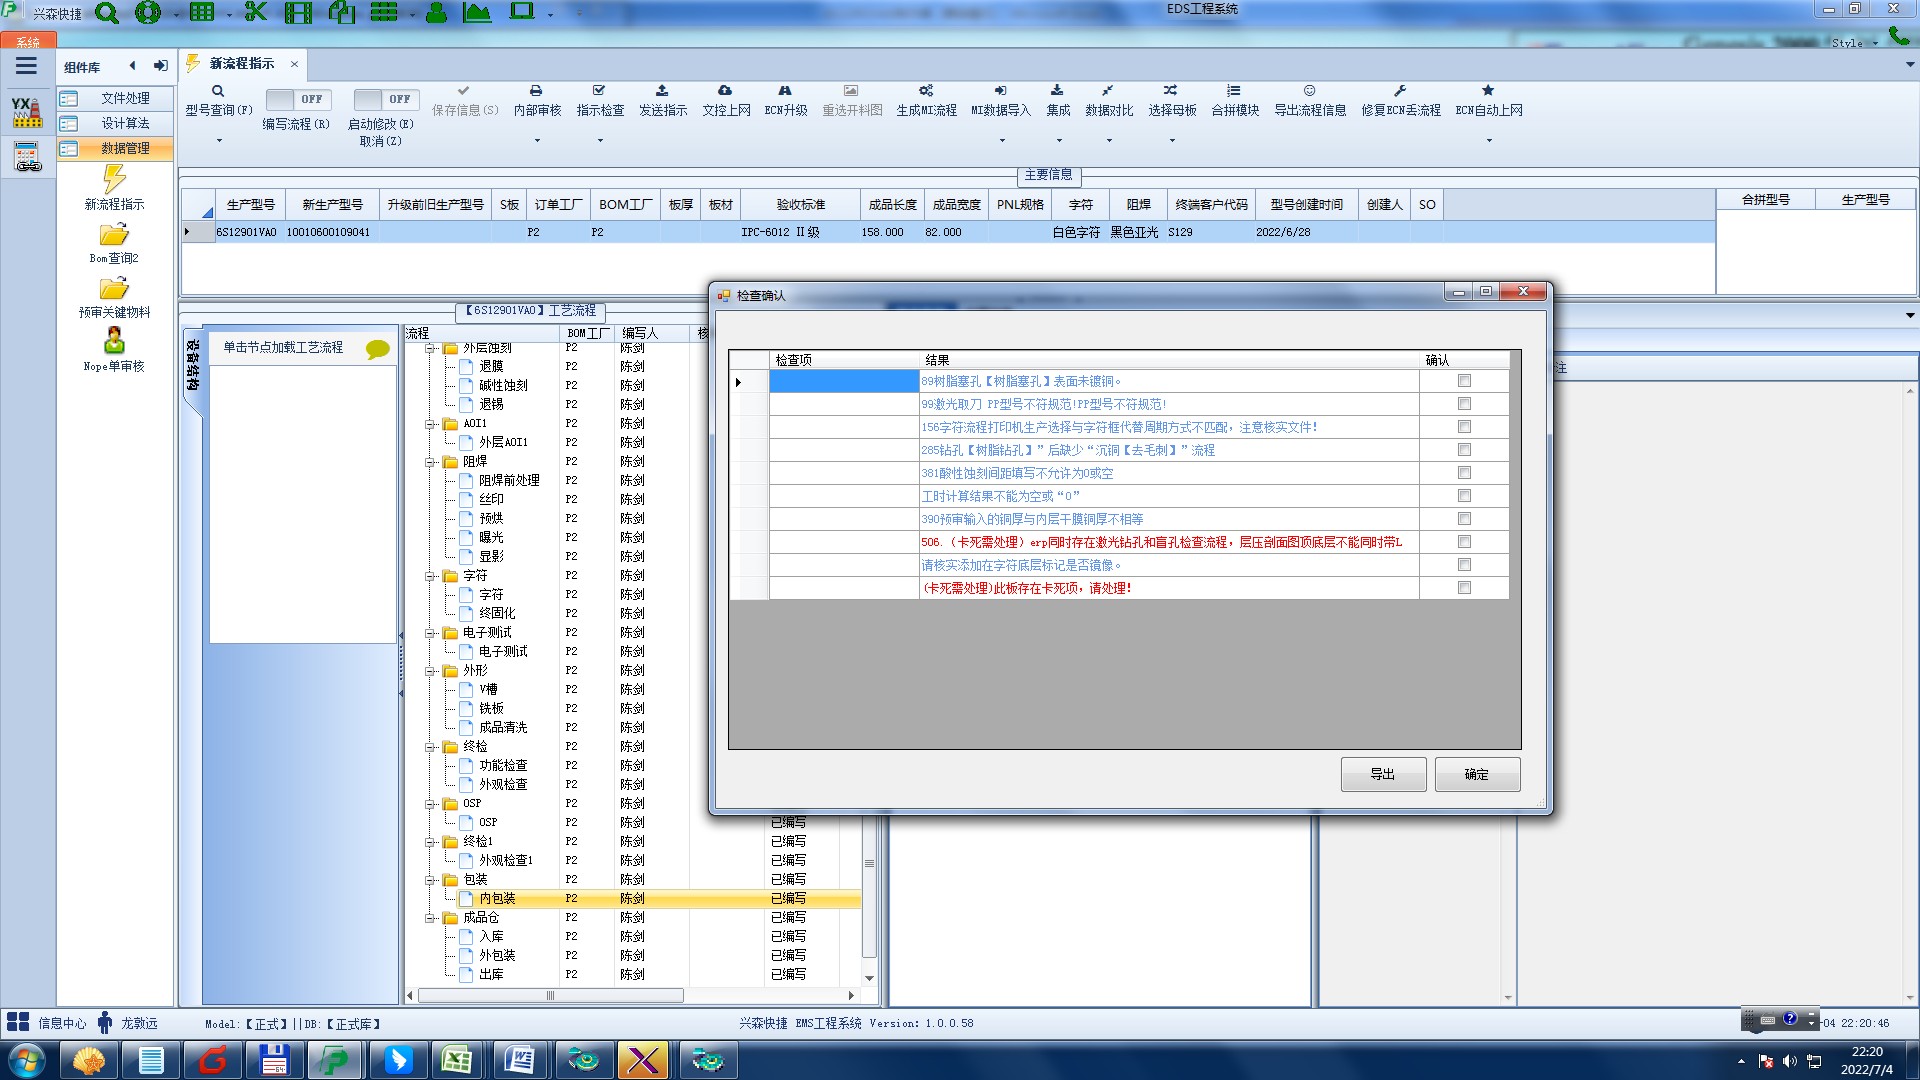Open the 内部审核 print icon

[x=536, y=91]
